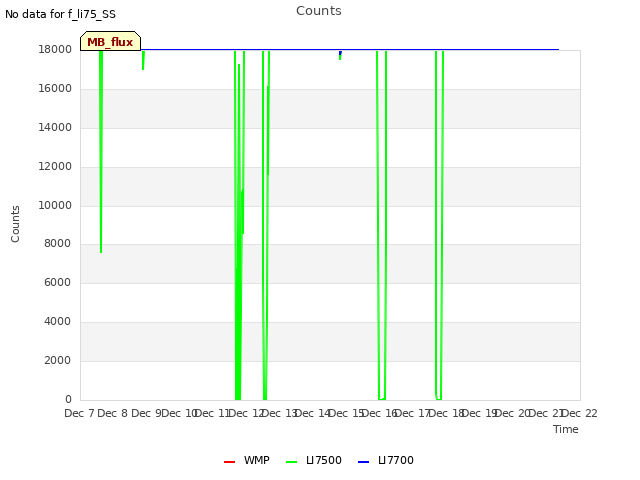Click the 'Dec 13' x-axis tick label
Screen dimensions: 640x480
point(280,413)
